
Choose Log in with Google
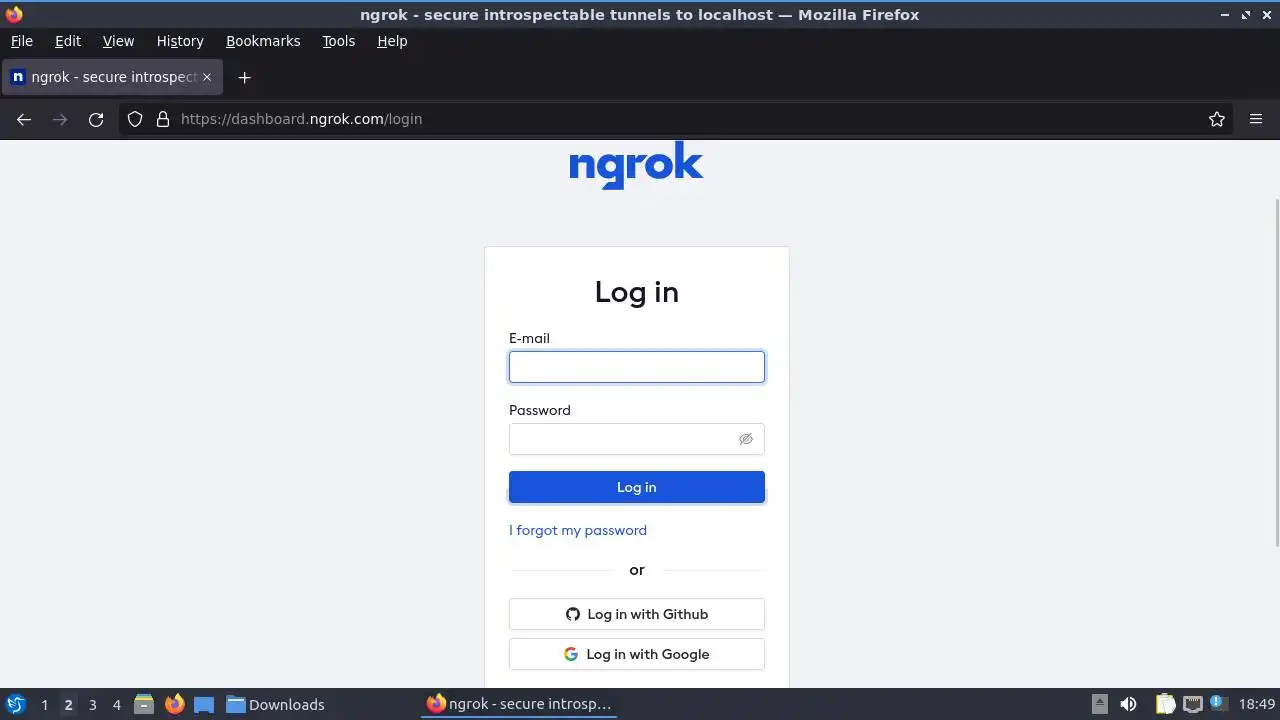[x=637, y=654]
